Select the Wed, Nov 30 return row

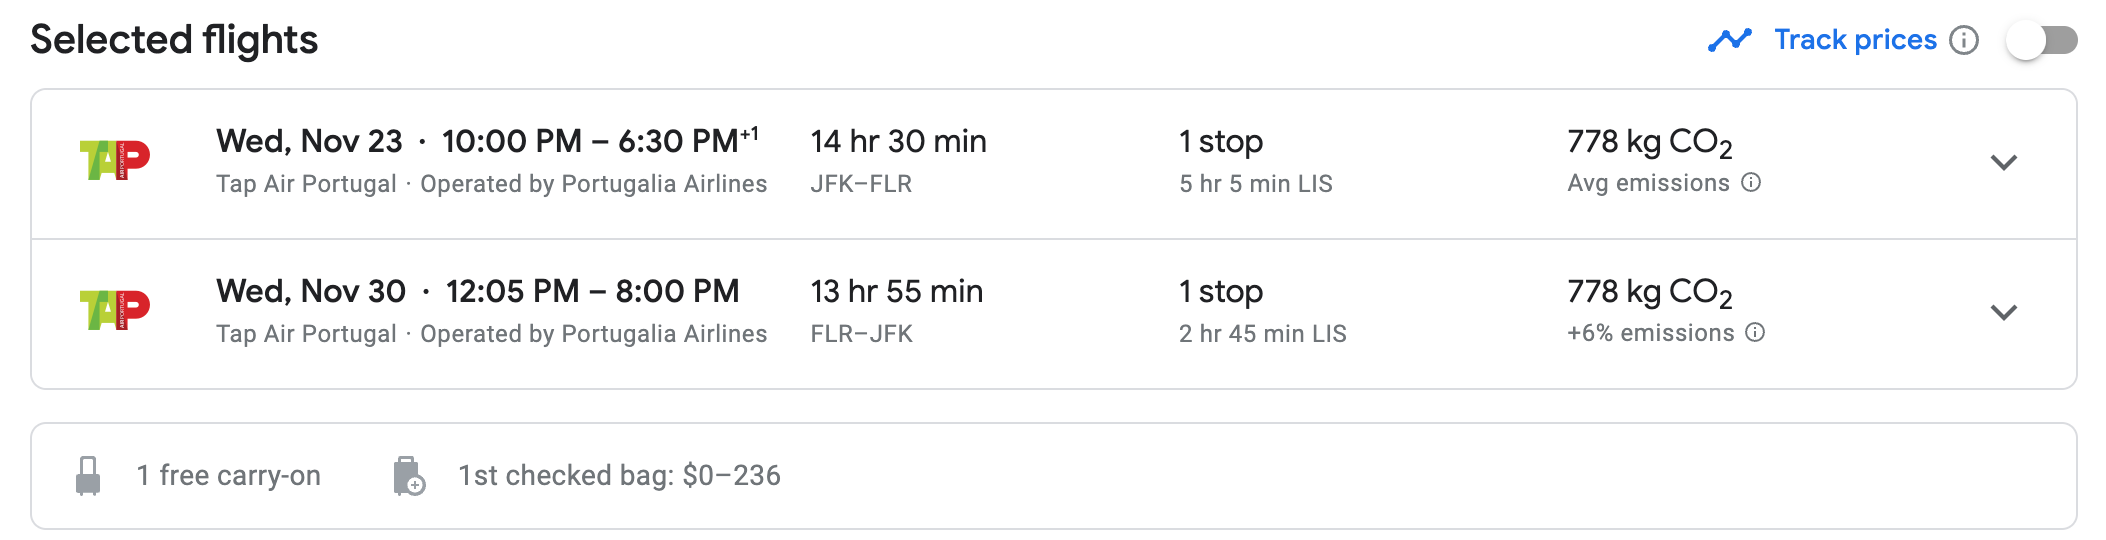tap(1054, 314)
